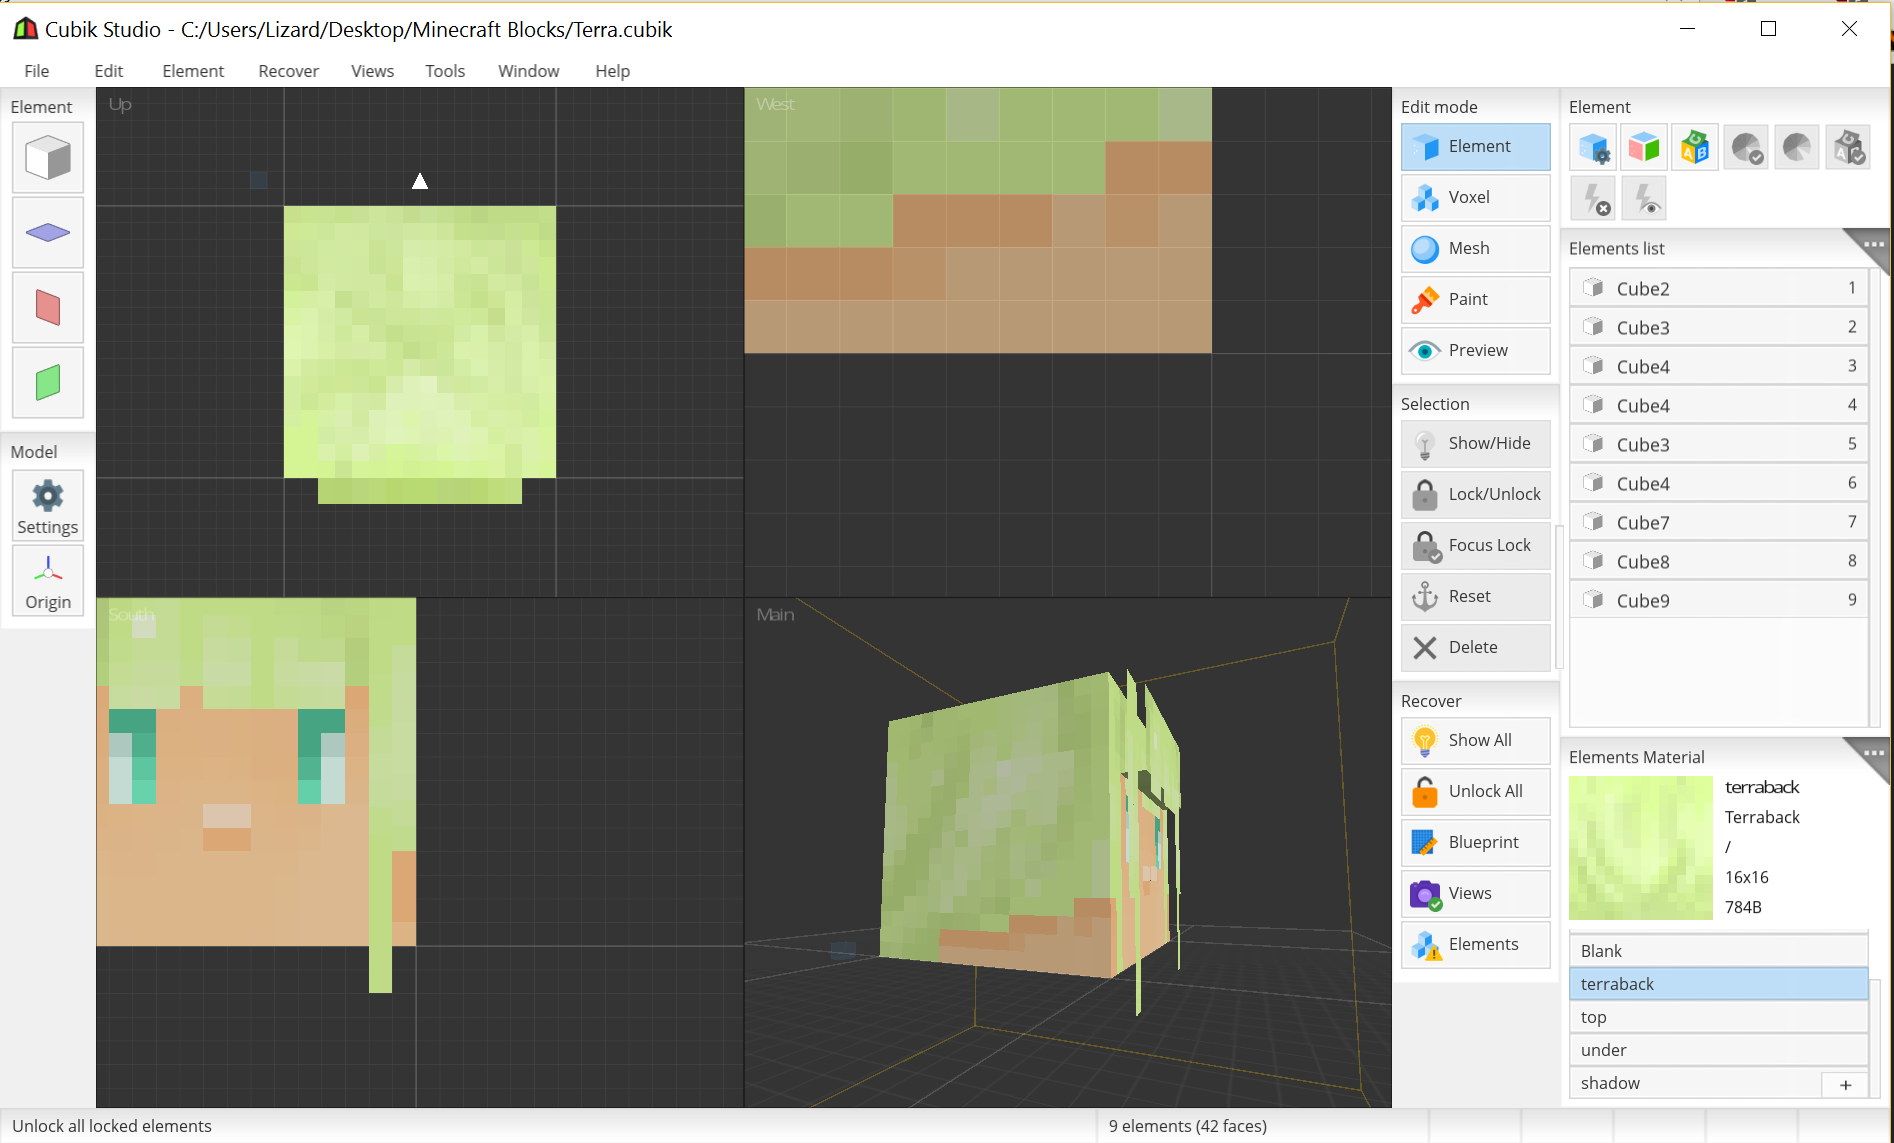Reset the selection with the anchor button

click(1475, 596)
